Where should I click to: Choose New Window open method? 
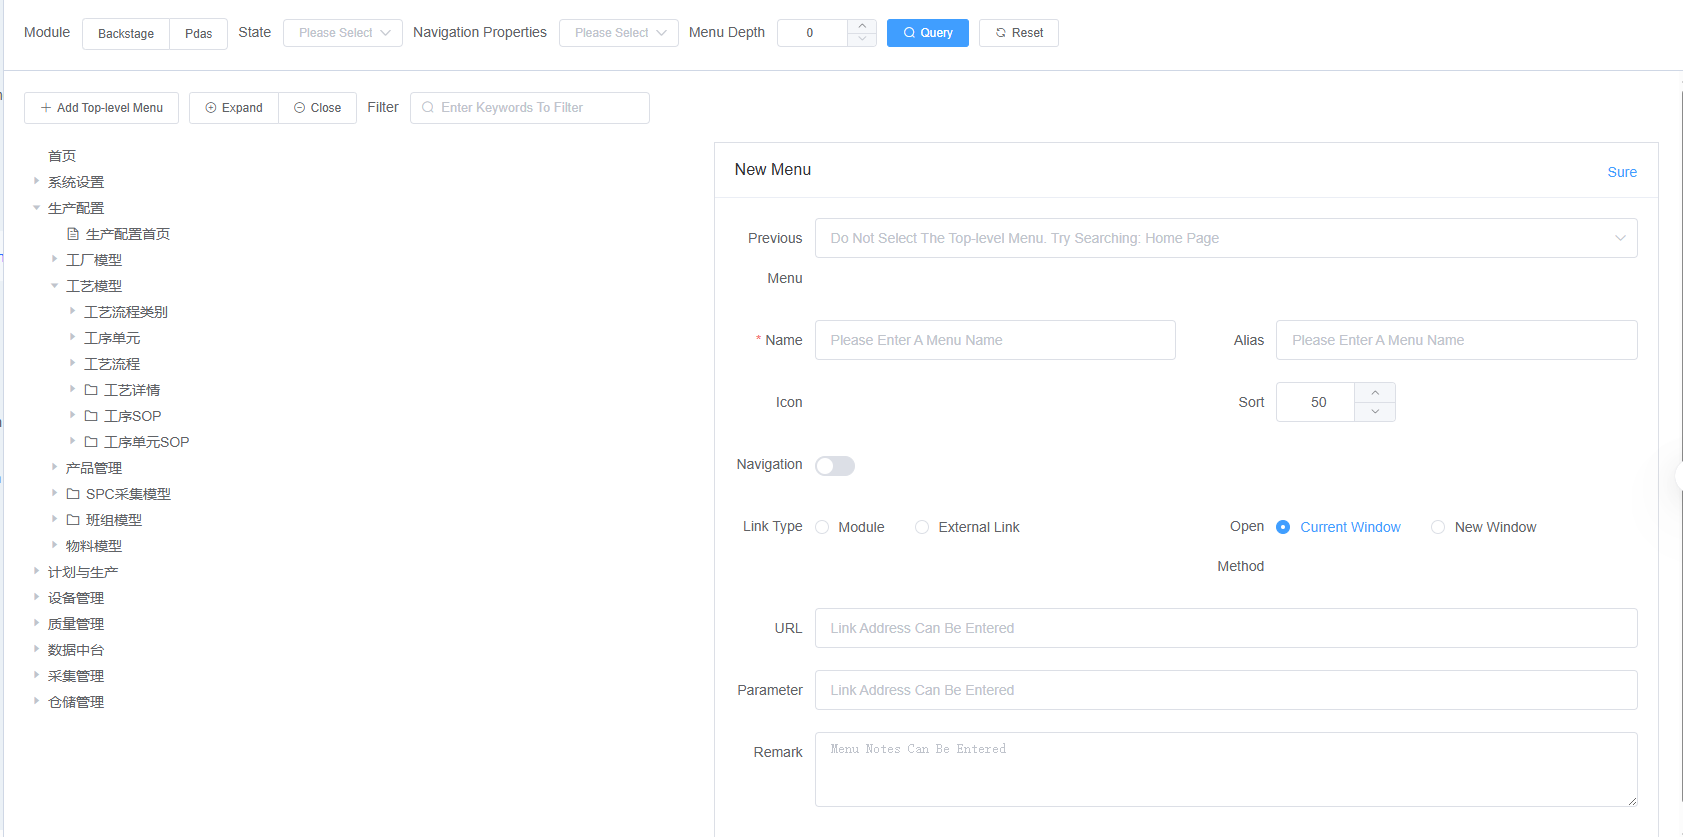(x=1438, y=527)
